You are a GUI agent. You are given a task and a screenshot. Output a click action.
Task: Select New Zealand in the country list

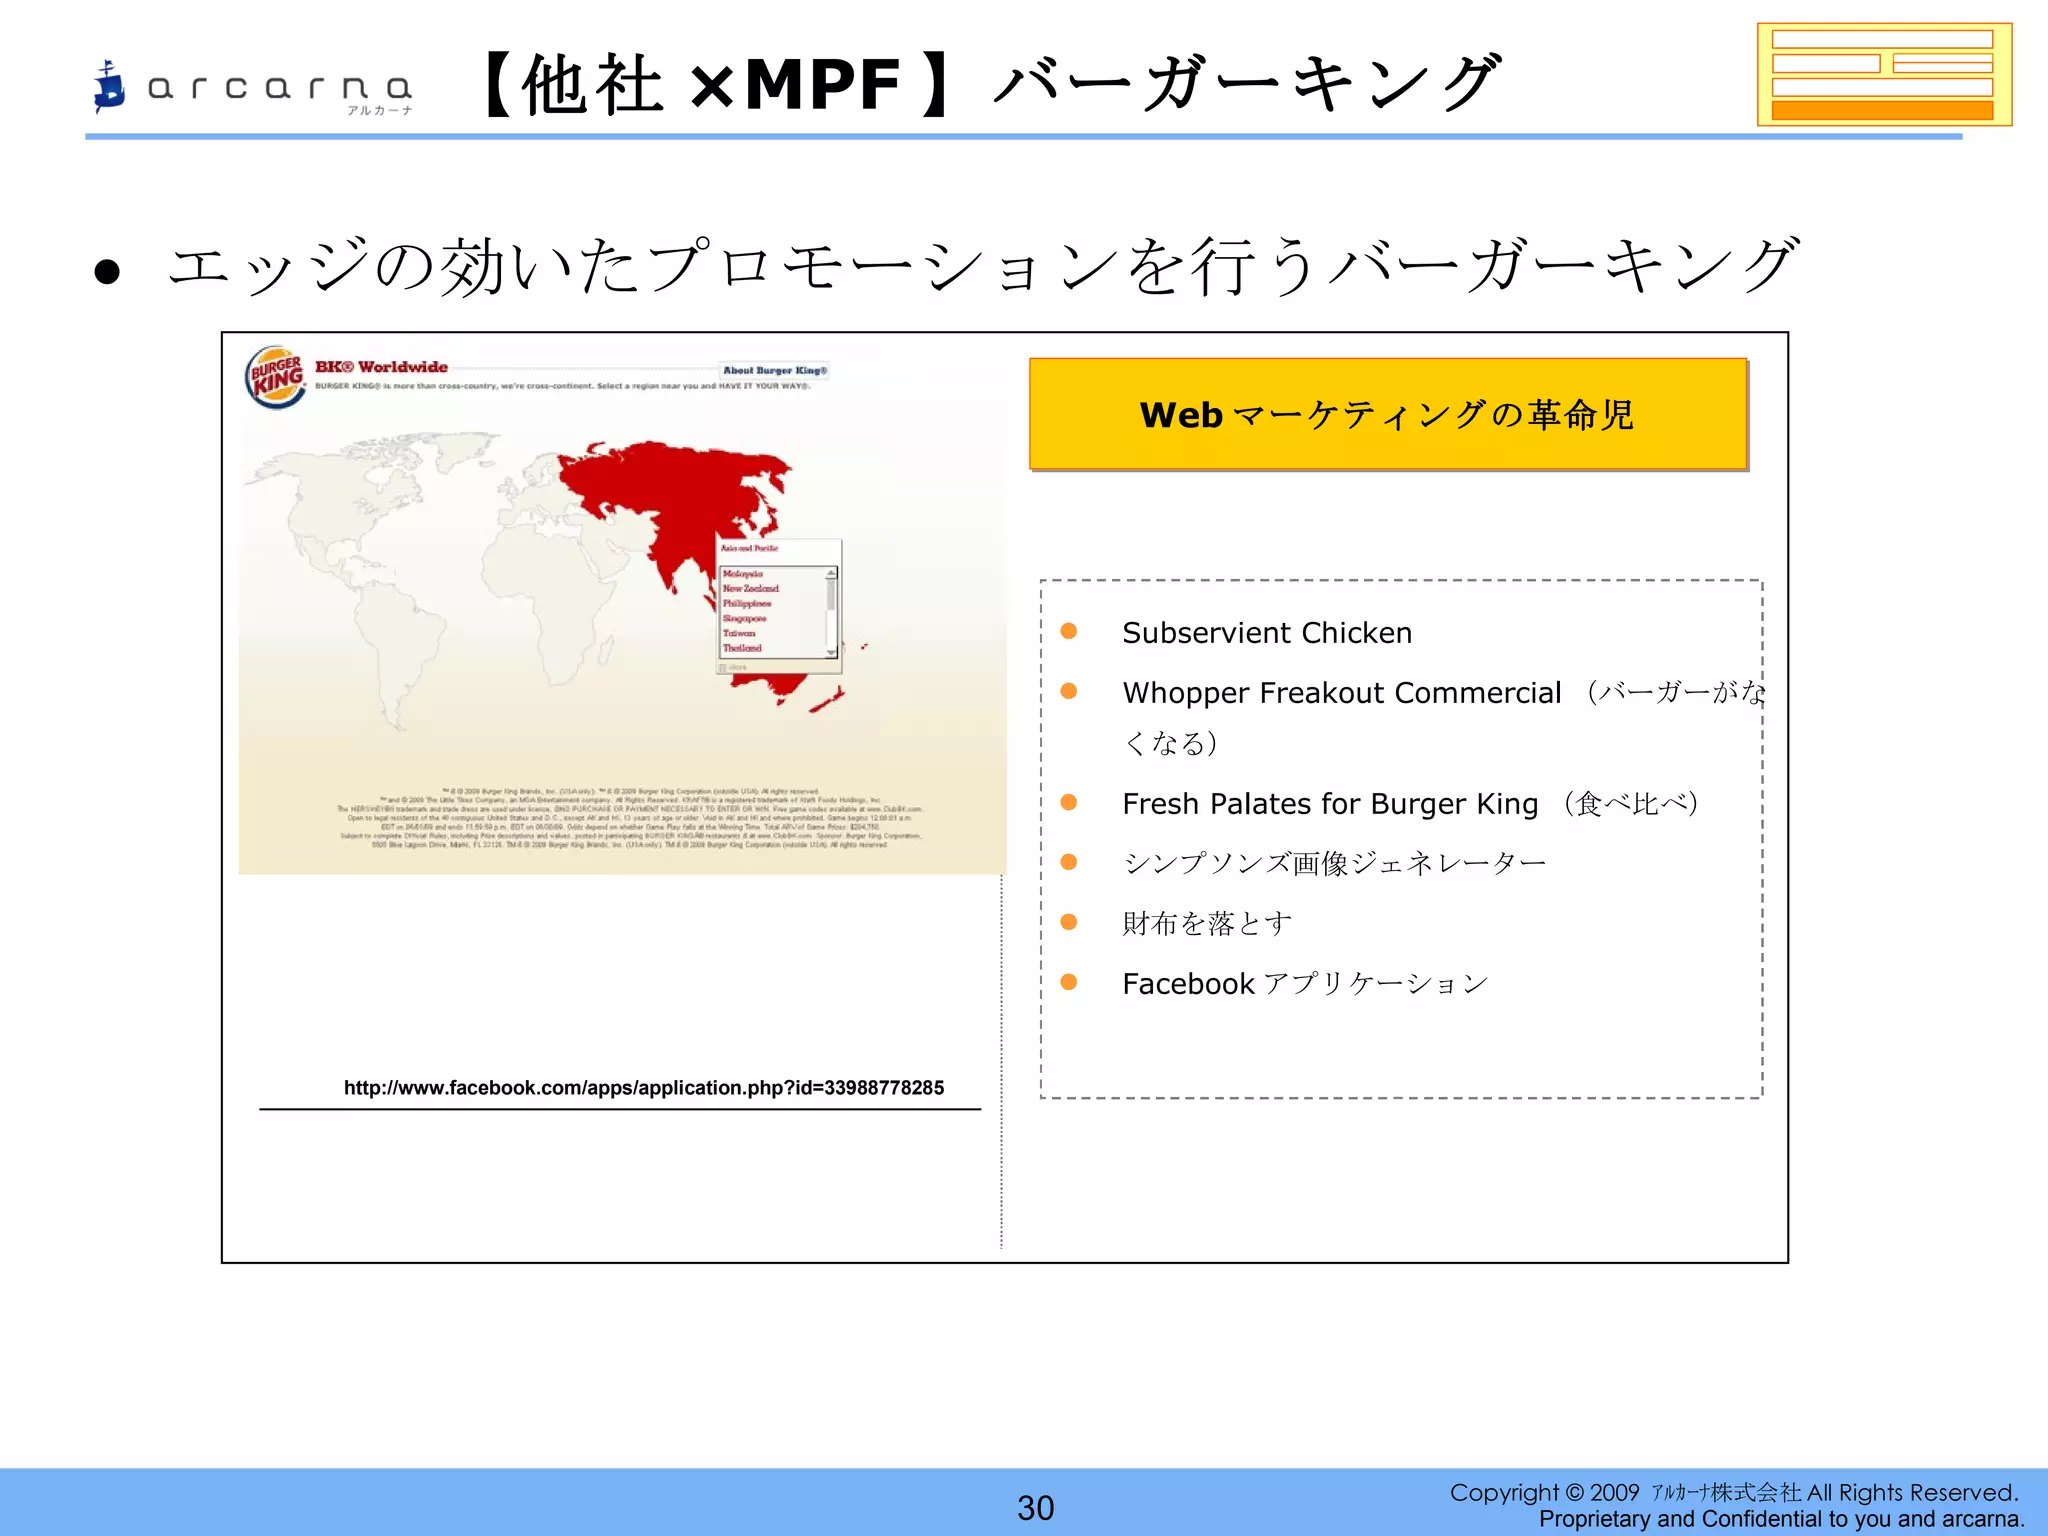click(x=750, y=588)
